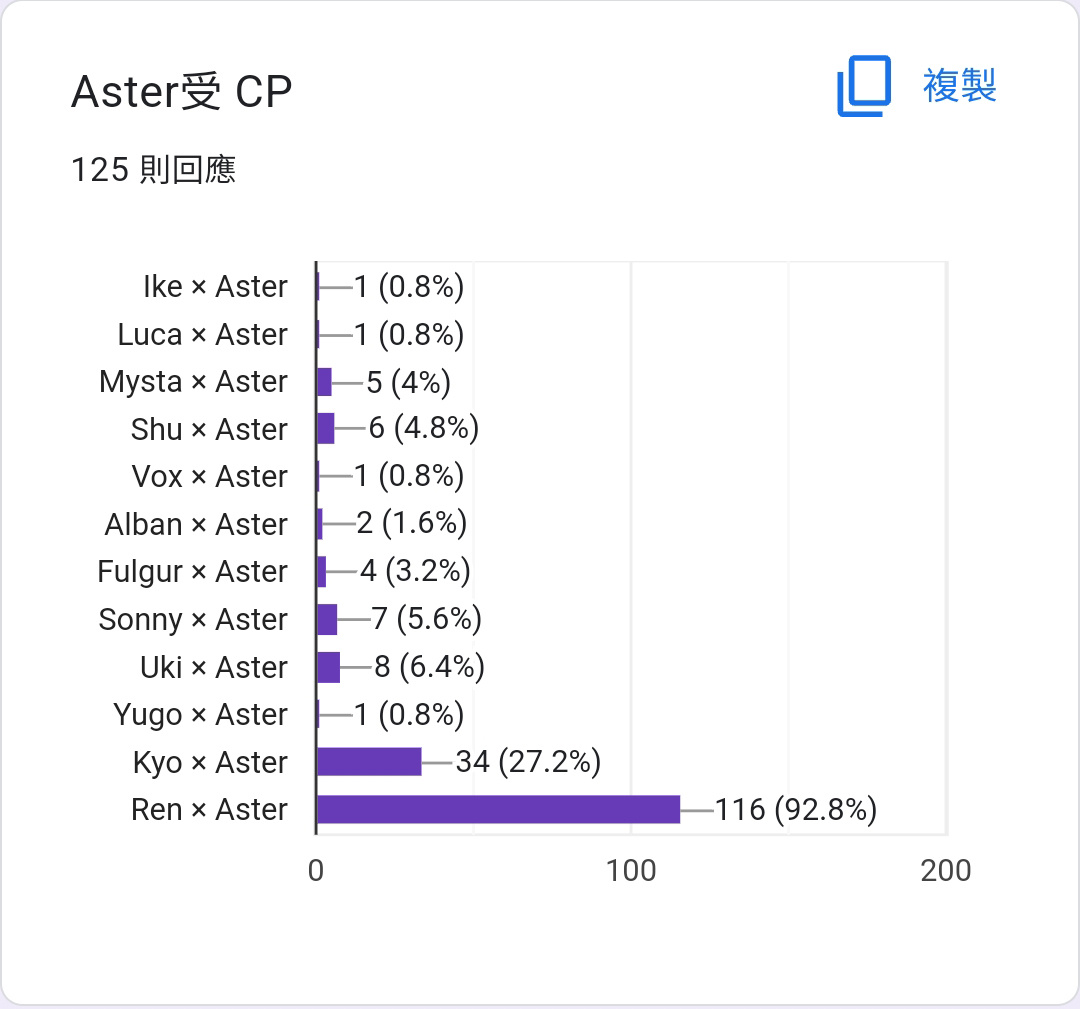
Task: Click the Fulgur × Aster bar
Action: tap(322, 572)
